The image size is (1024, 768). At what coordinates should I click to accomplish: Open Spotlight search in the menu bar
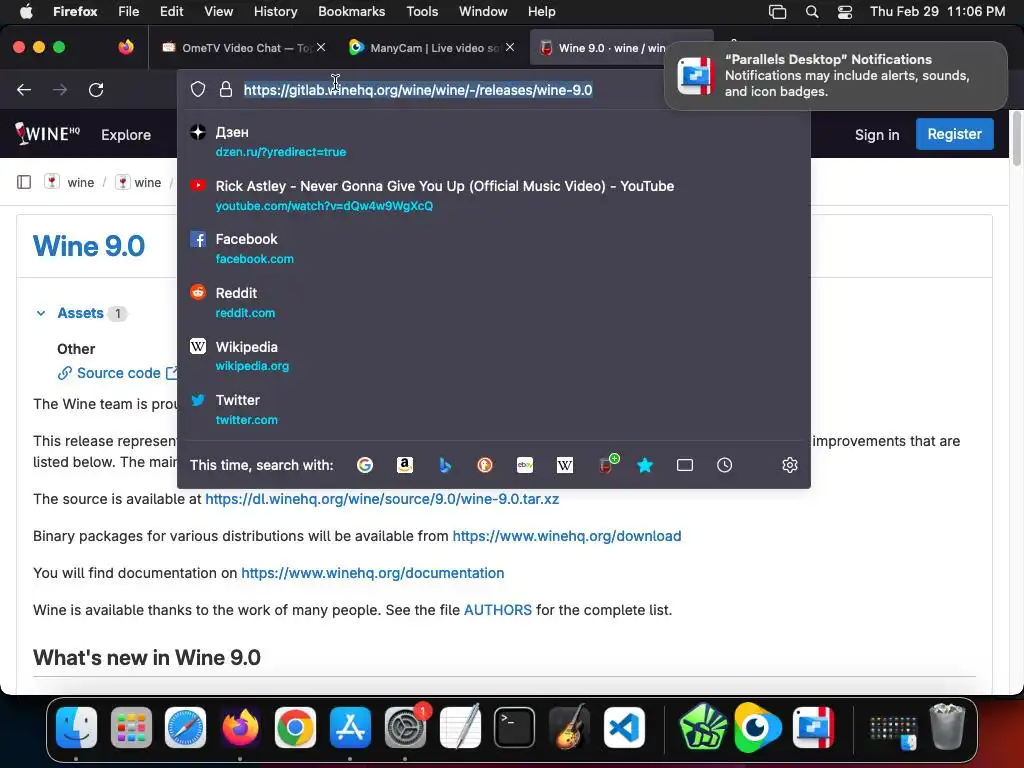pyautogui.click(x=812, y=11)
